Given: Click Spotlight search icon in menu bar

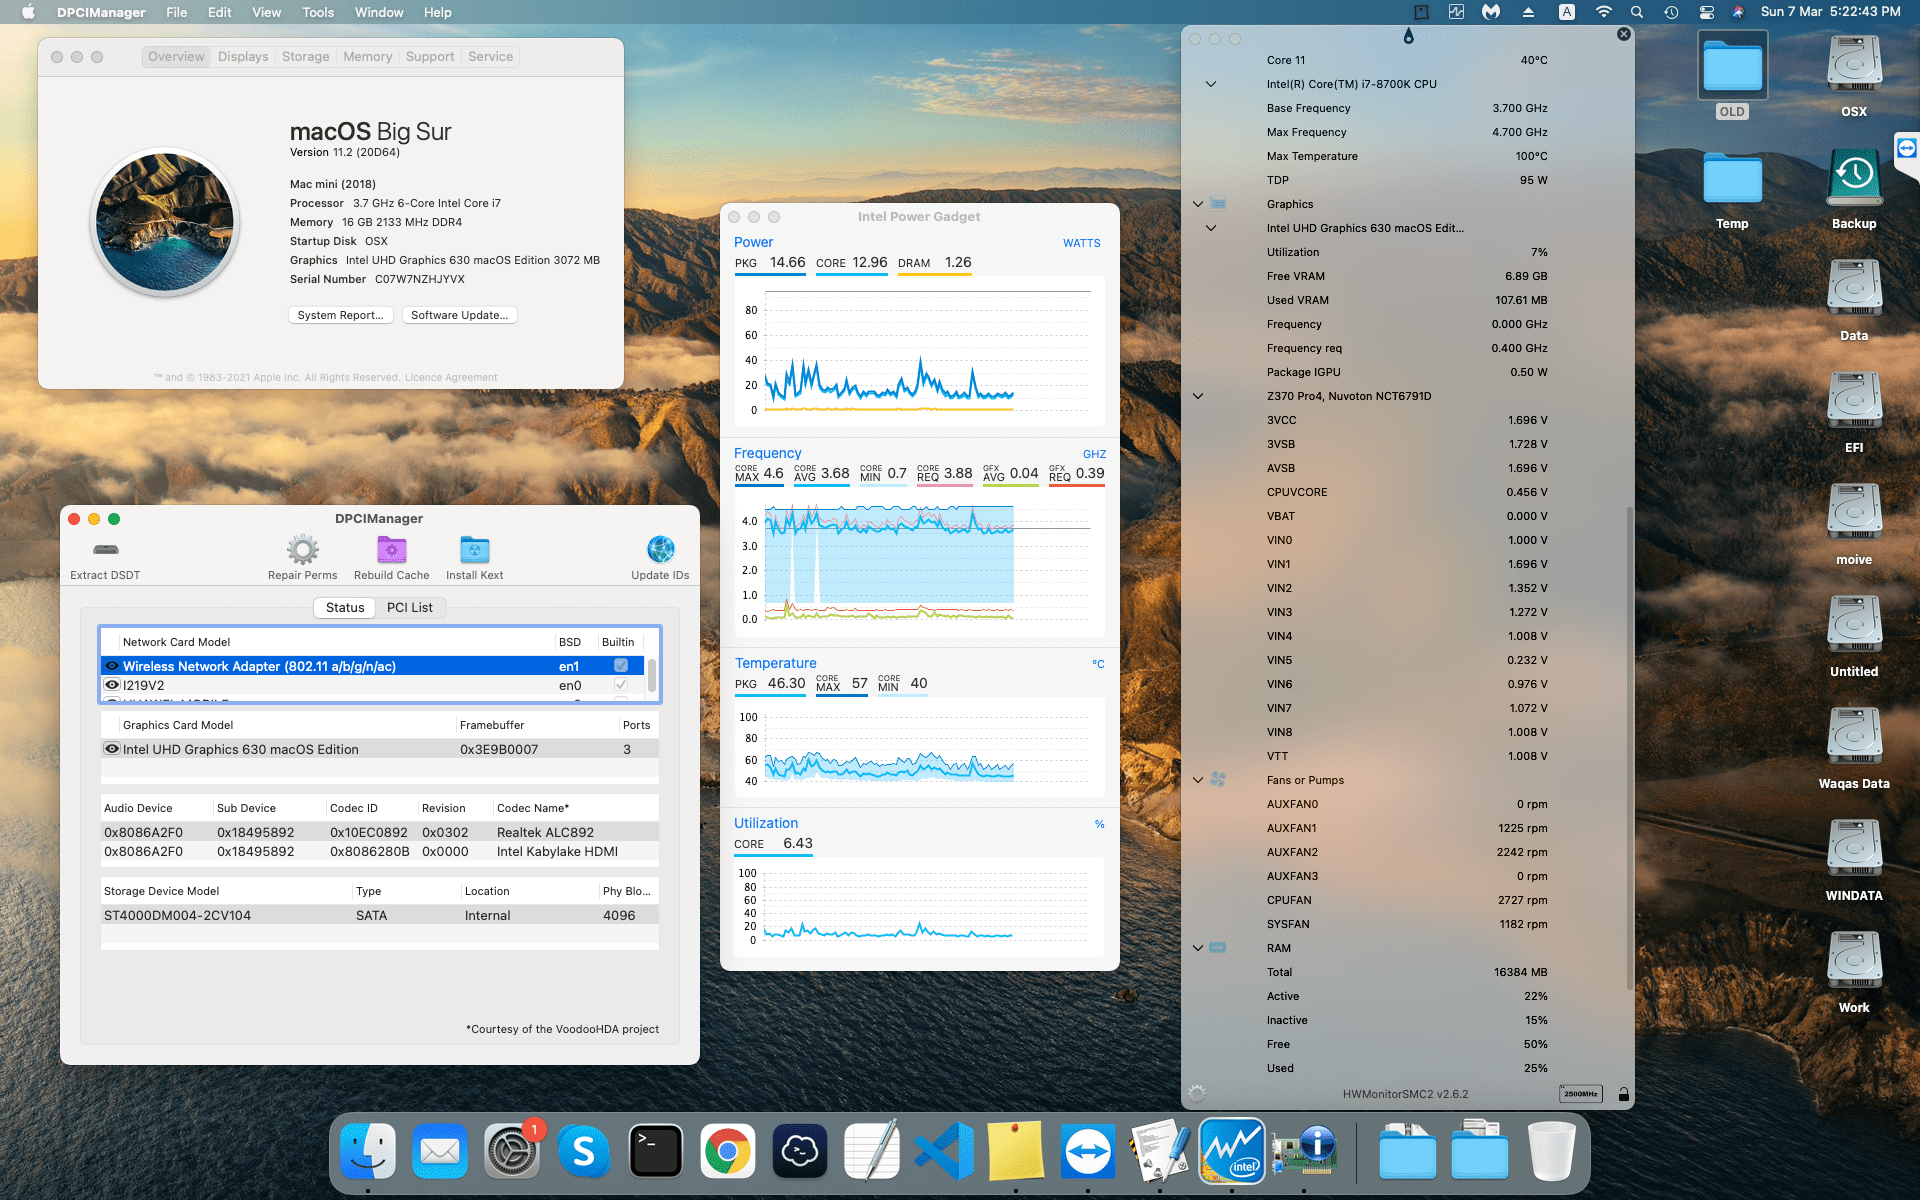Looking at the screenshot, I should coord(1637,12).
